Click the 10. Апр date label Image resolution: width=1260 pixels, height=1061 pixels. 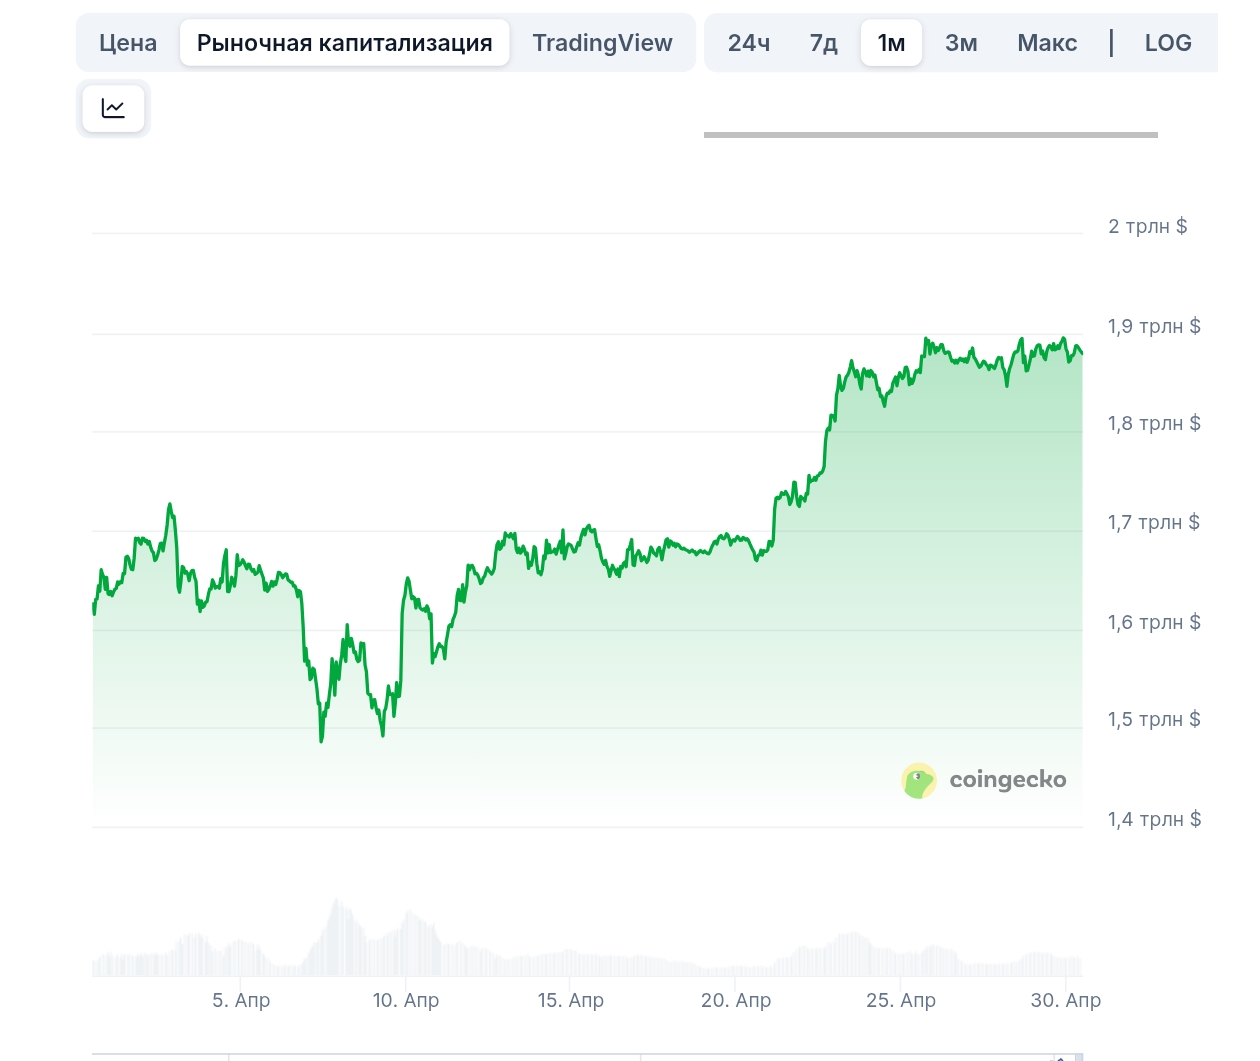coord(406,1000)
